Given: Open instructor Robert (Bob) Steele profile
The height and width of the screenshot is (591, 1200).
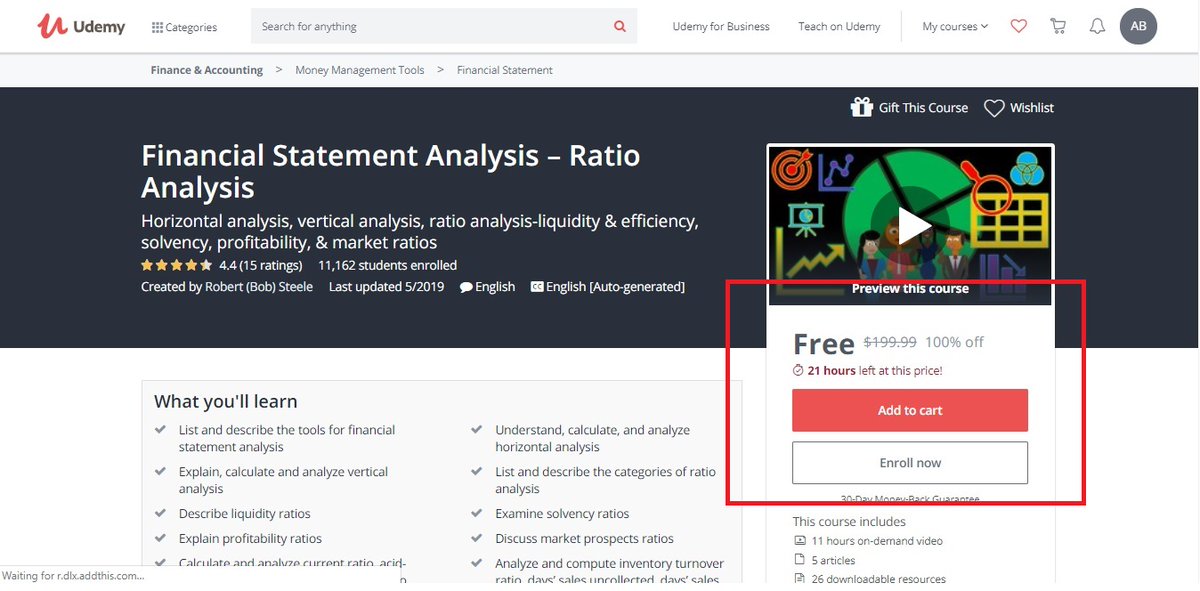Looking at the screenshot, I should click(x=259, y=287).
